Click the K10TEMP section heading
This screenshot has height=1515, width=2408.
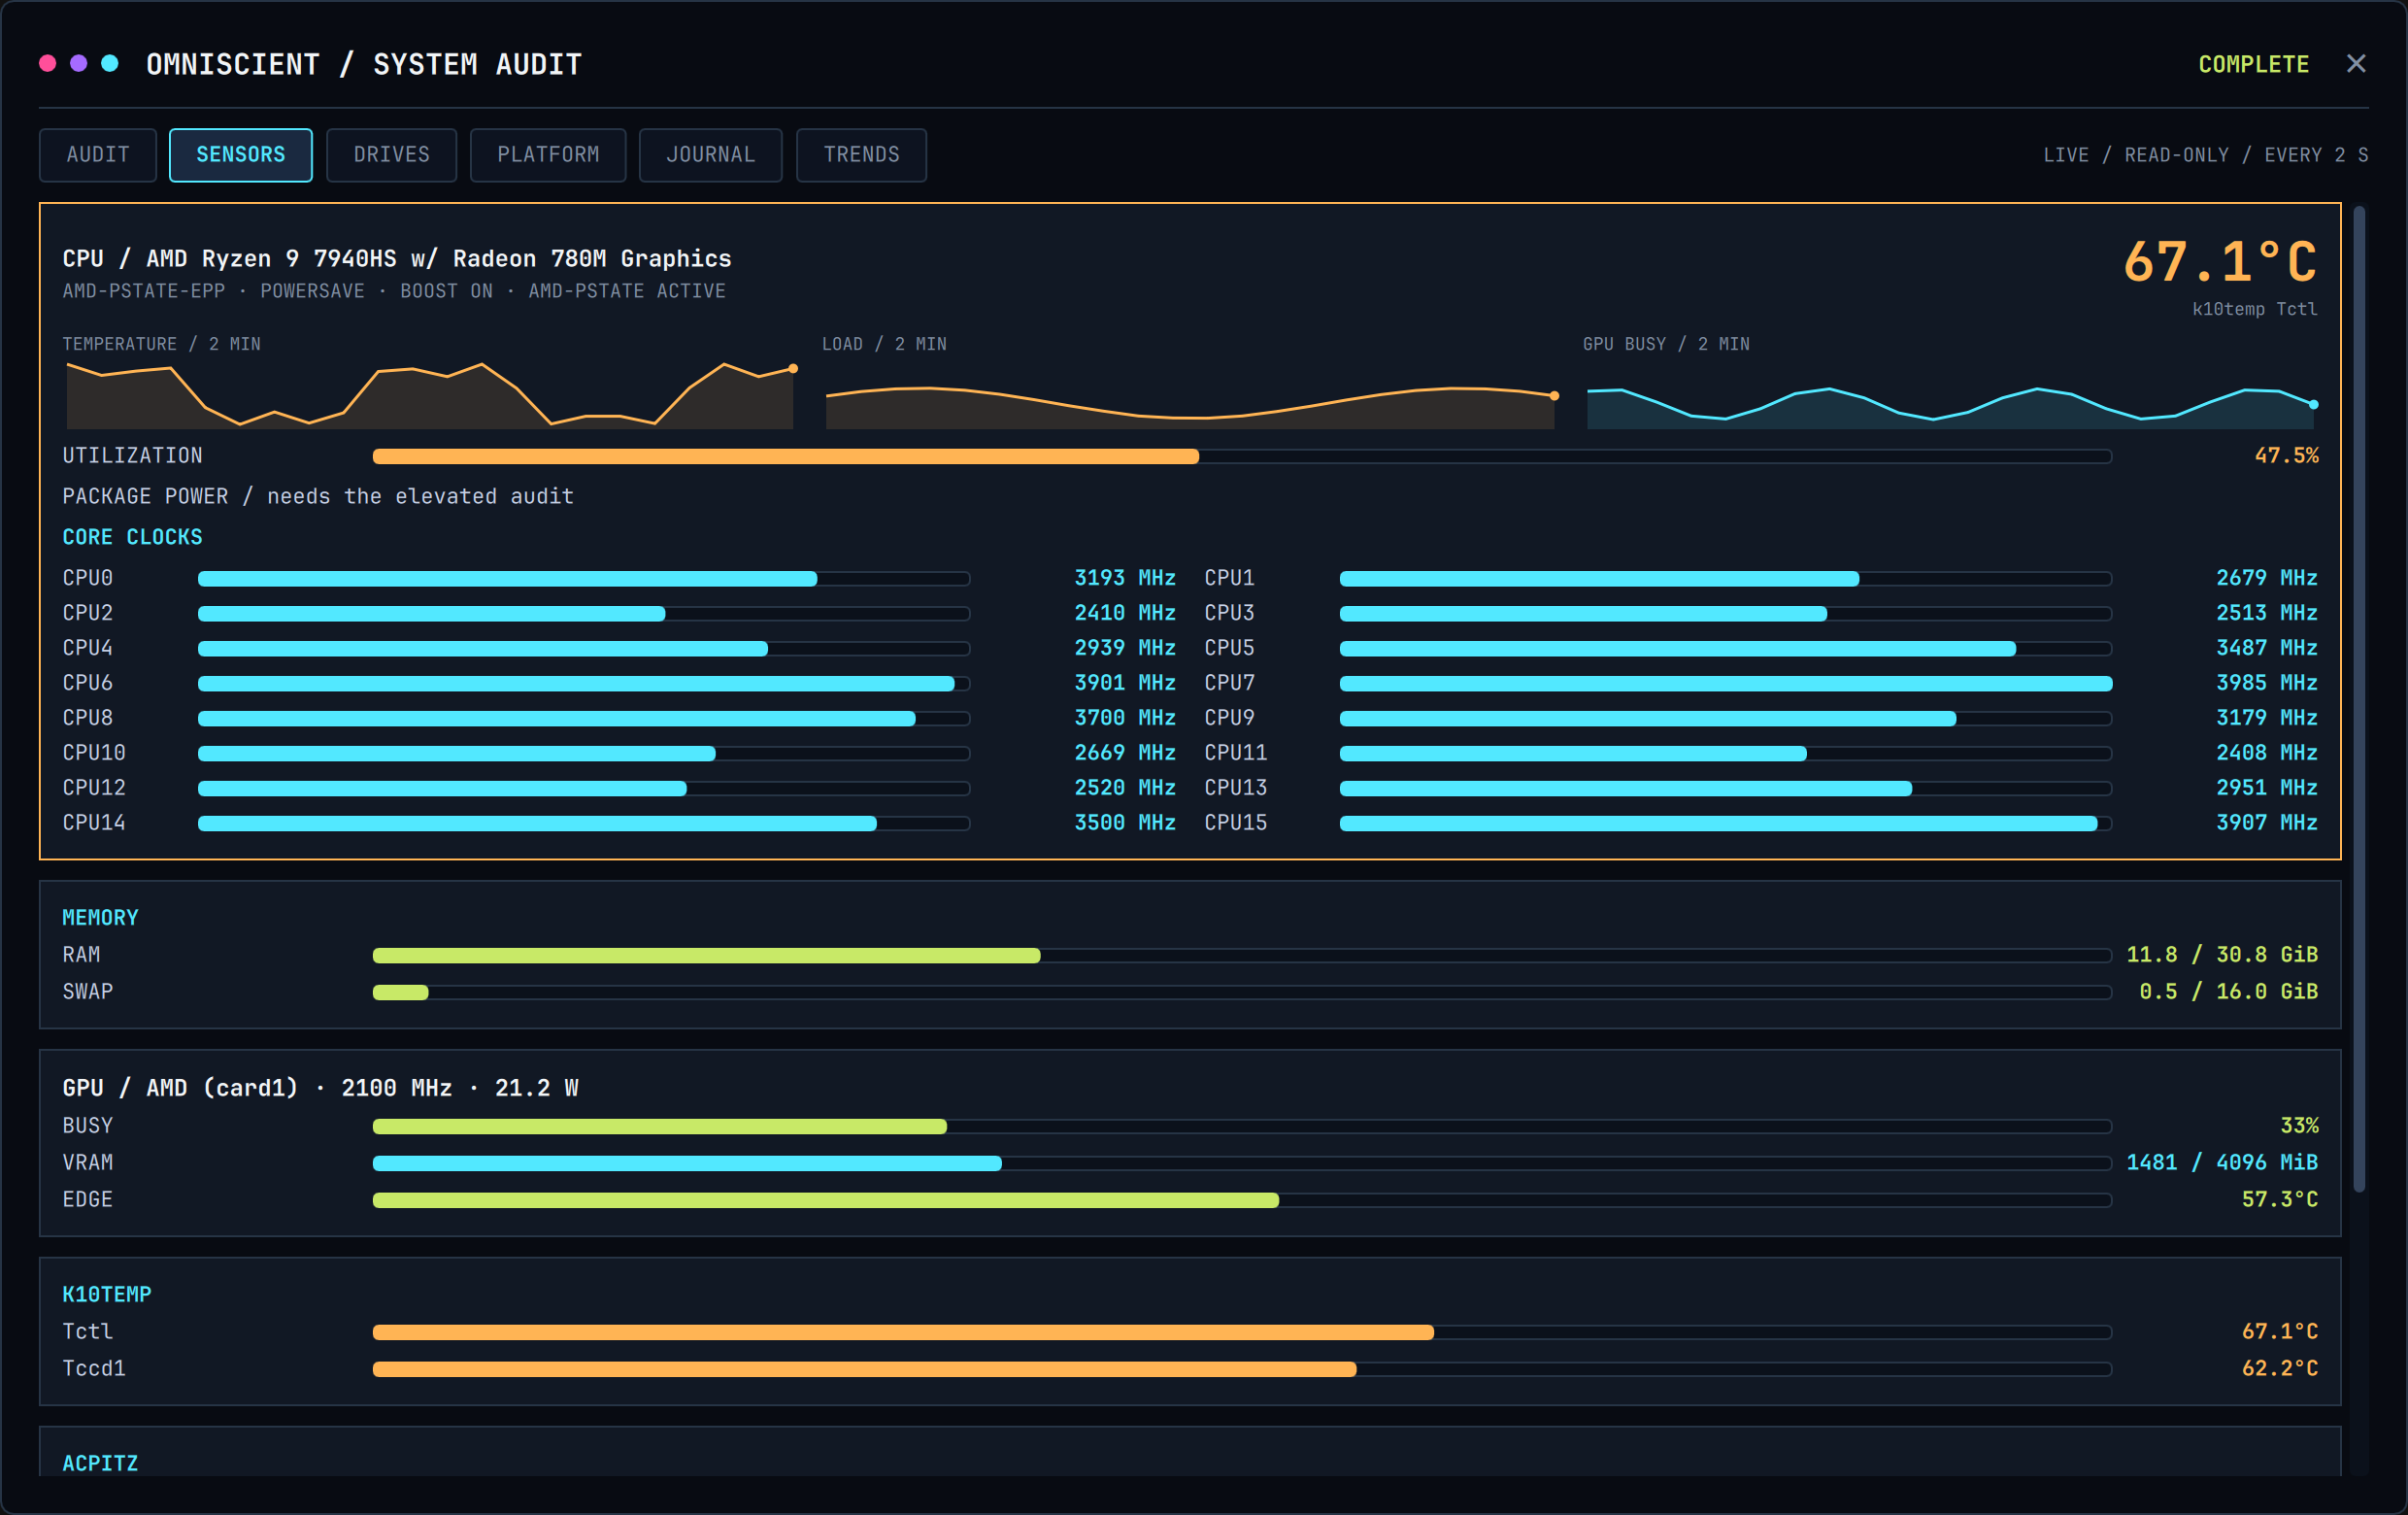[107, 1295]
